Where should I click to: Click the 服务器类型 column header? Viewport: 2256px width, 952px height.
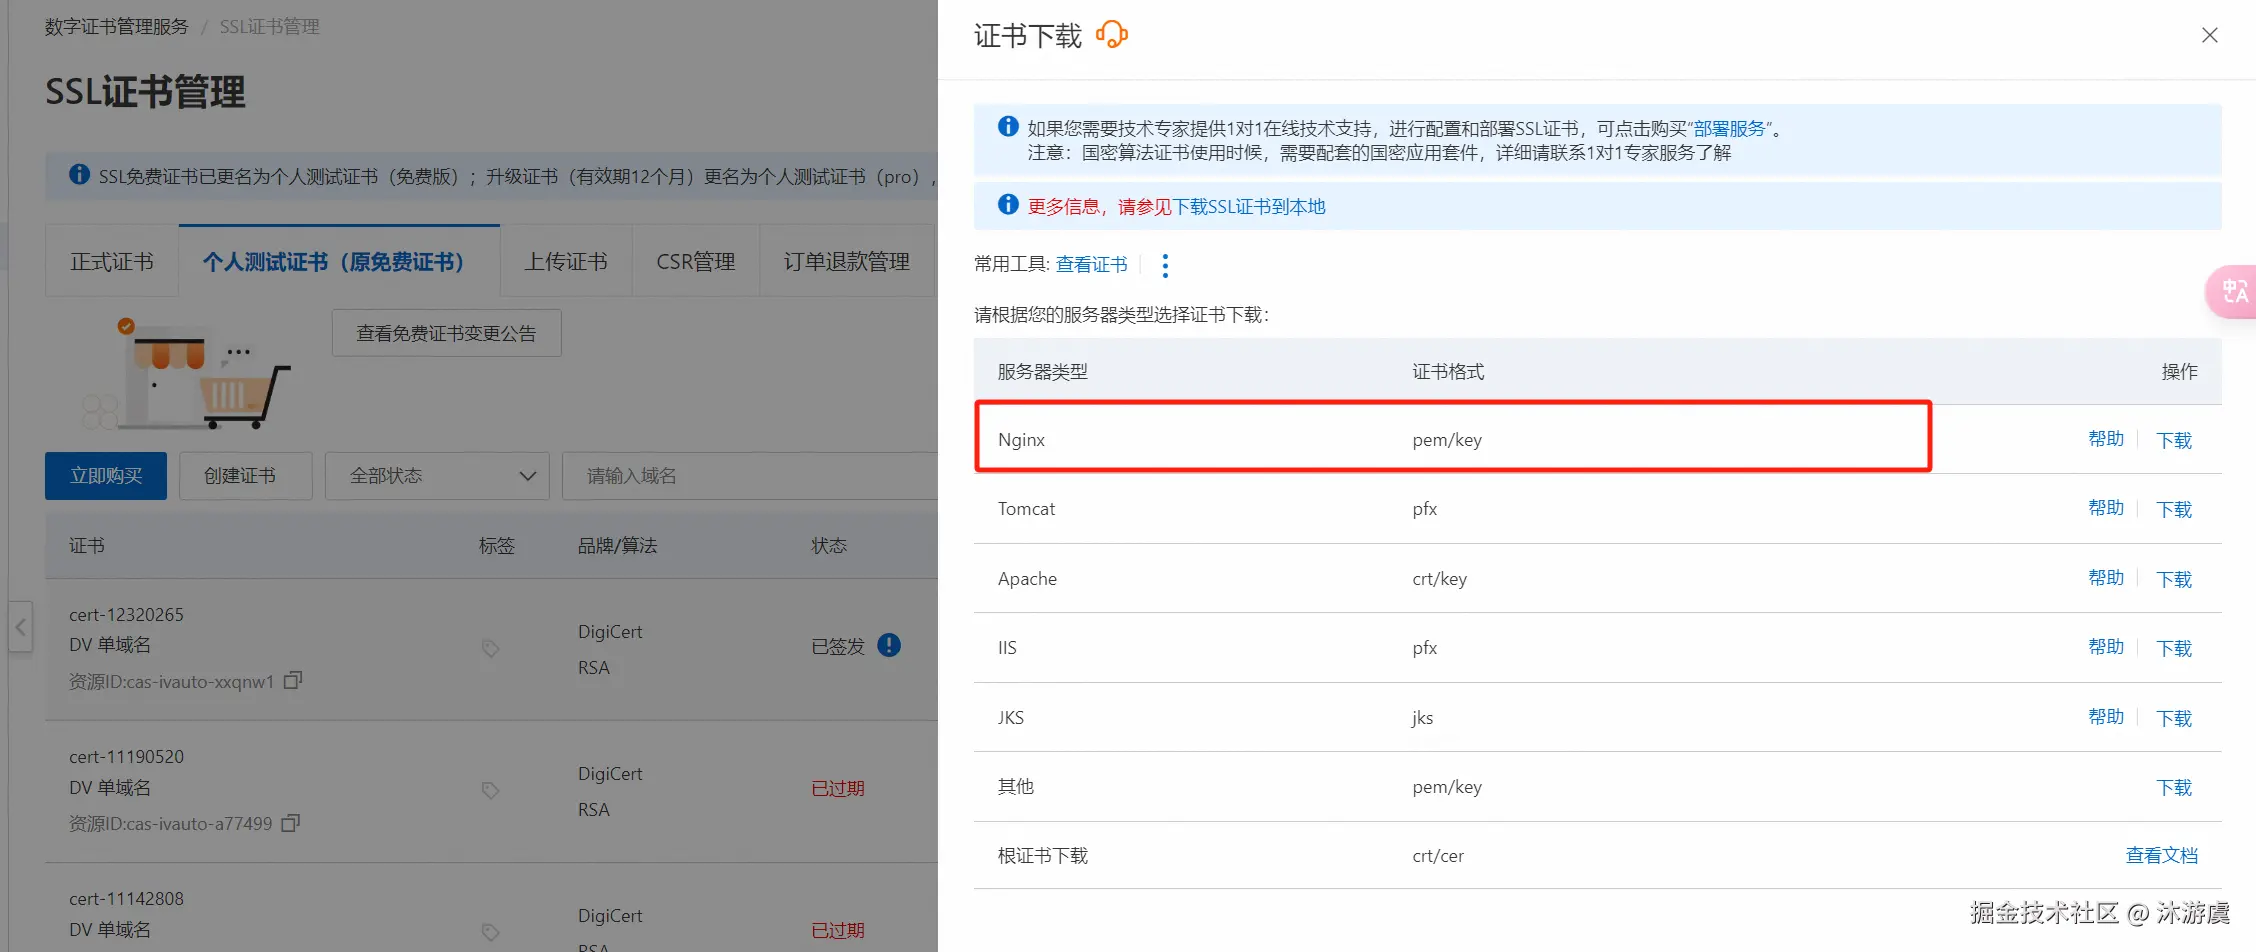(x=1043, y=372)
